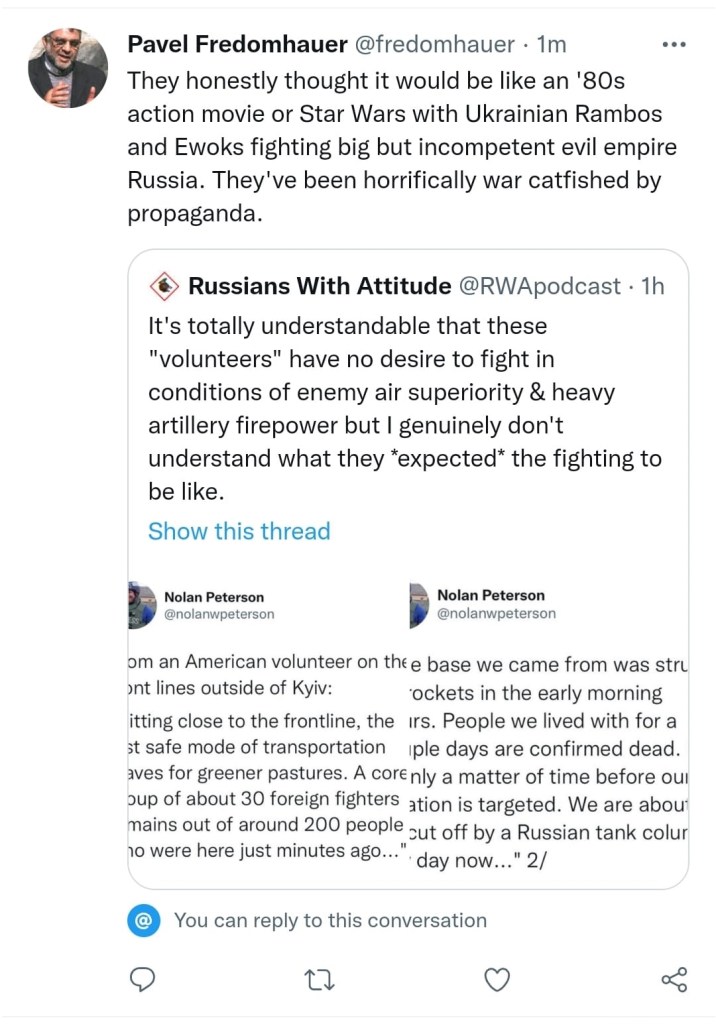Click the @RWApodcast handle
This screenshot has width=716, height=1024.
539,287
